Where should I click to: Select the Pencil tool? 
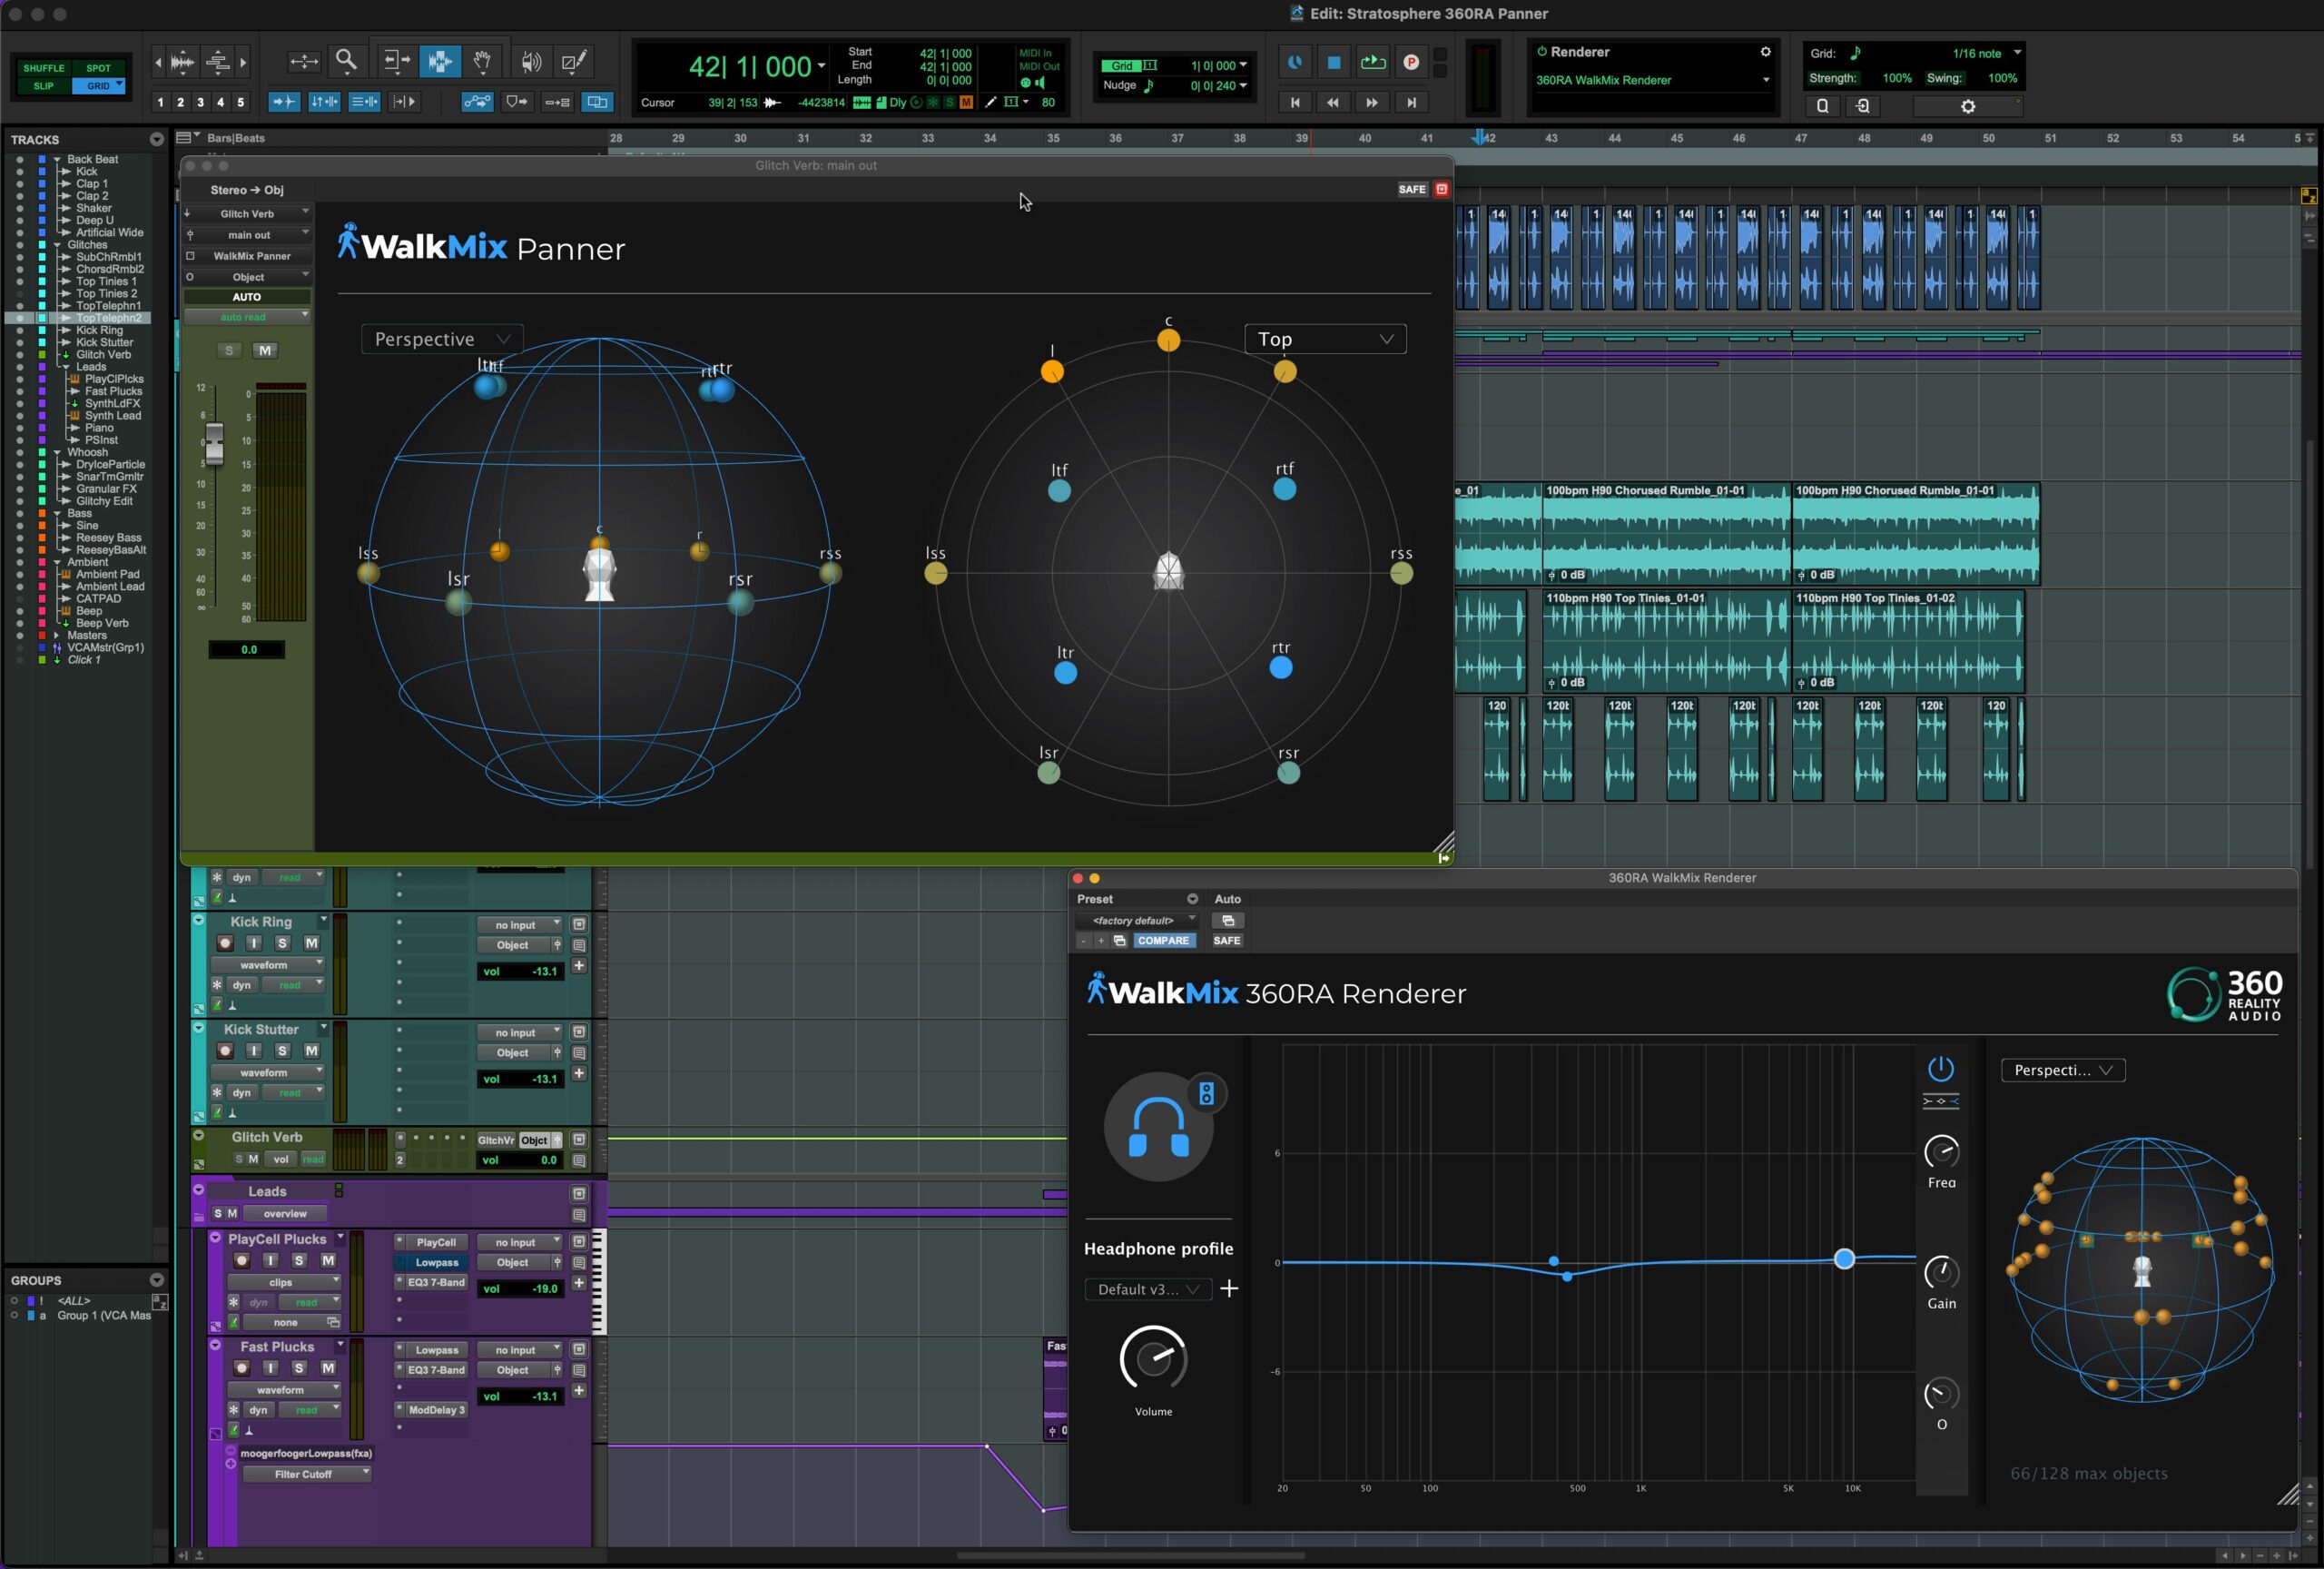pyautogui.click(x=574, y=61)
